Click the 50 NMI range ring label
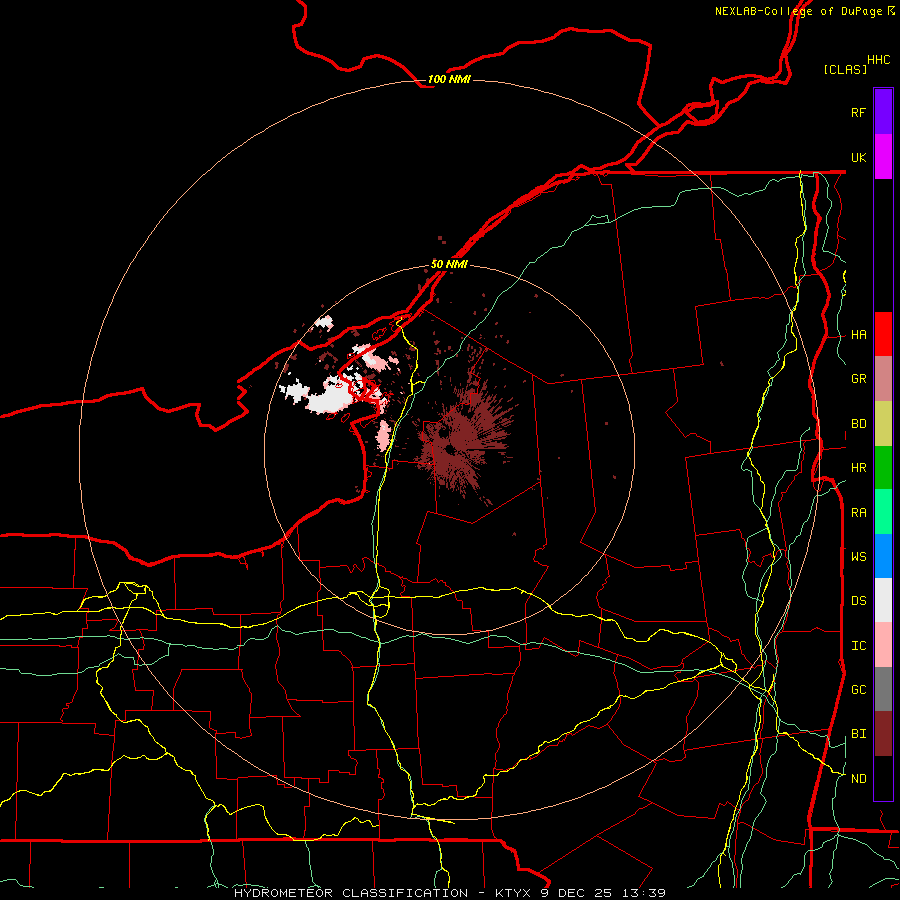900x900 pixels. pos(449,265)
